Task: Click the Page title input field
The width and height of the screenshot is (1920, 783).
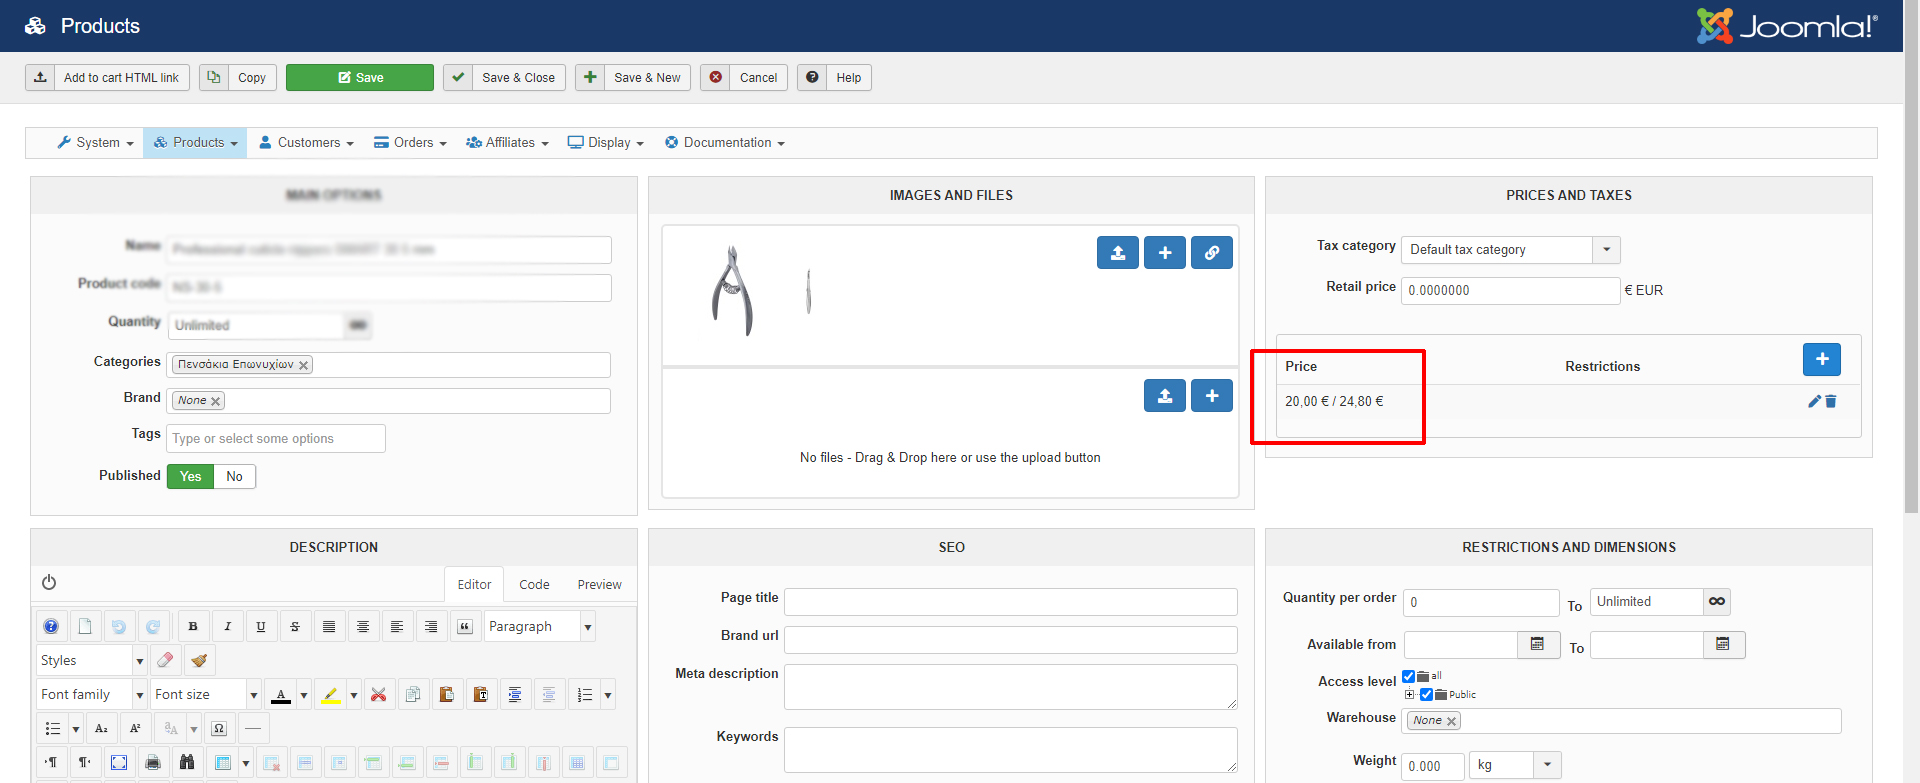Action: click(x=1011, y=602)
